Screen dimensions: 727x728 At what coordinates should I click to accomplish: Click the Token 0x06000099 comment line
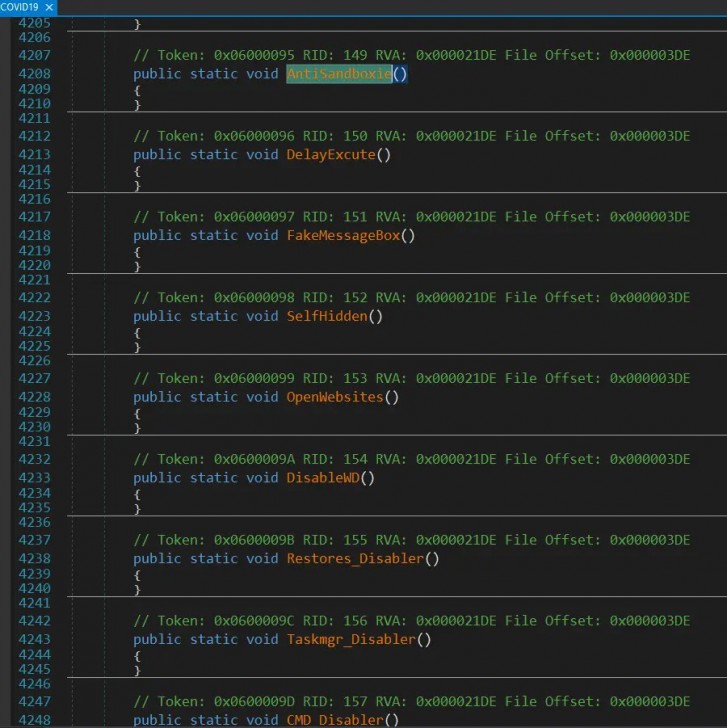click(x=412, y=378)
